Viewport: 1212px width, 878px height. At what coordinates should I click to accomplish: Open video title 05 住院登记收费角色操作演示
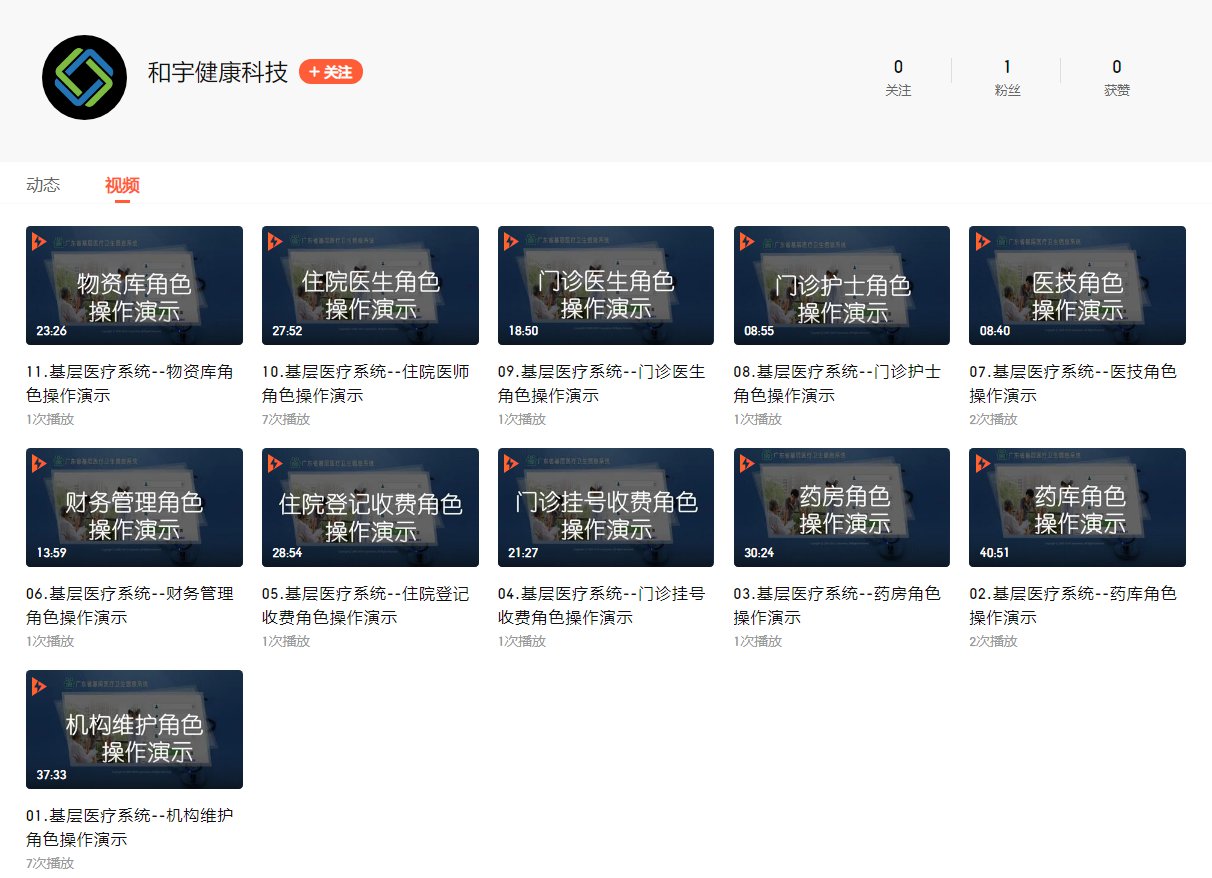[x=365, y=605]
